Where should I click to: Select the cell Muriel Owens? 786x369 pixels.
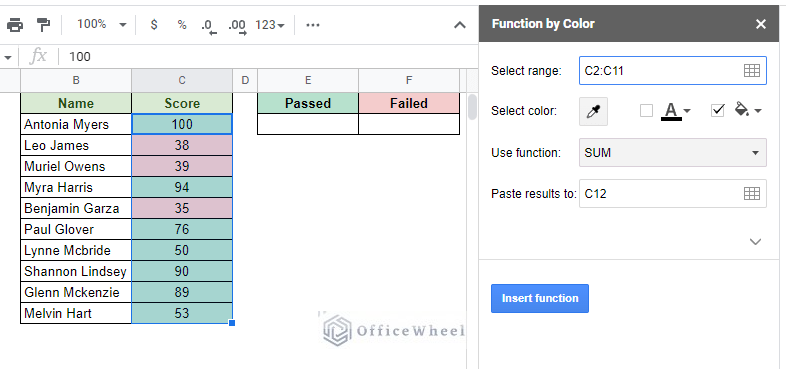[76, 166]
